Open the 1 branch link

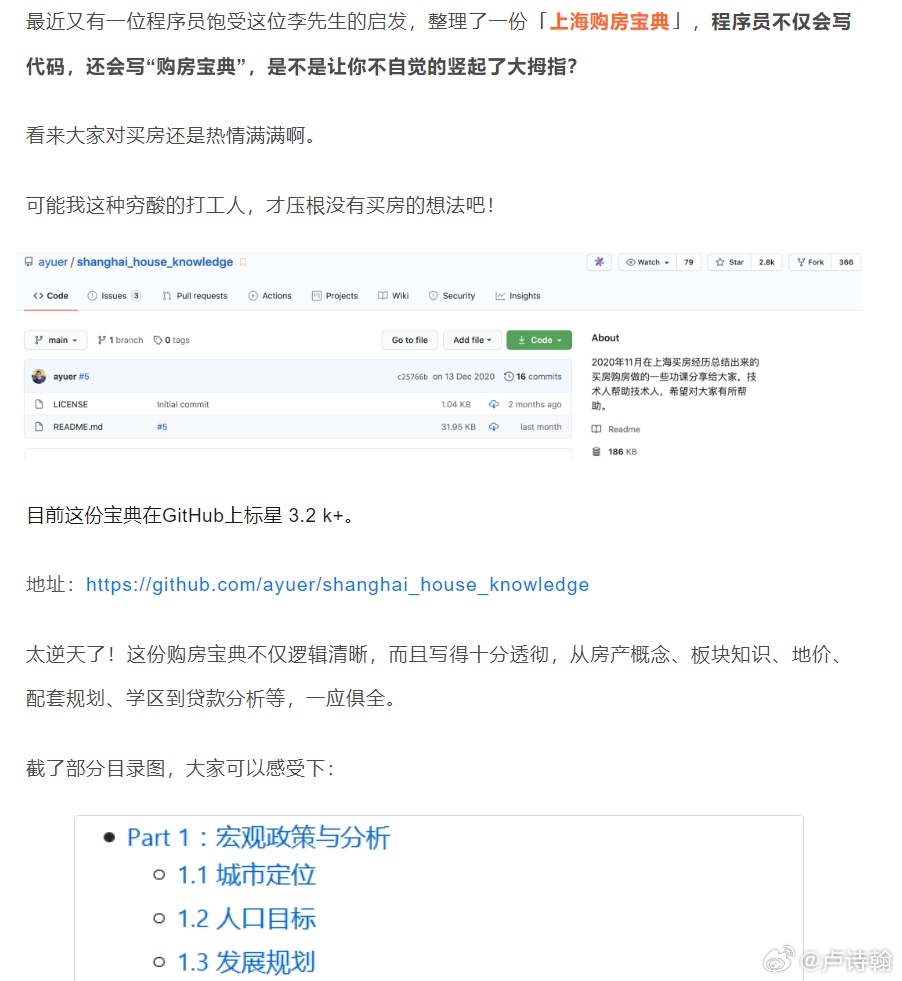[x=121, y=340]
